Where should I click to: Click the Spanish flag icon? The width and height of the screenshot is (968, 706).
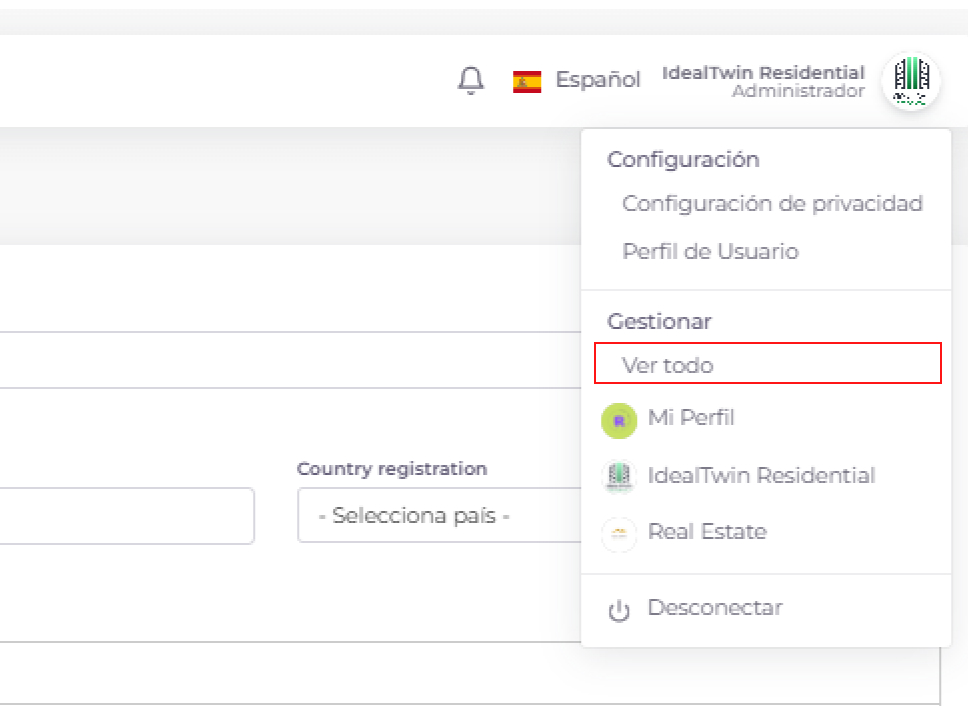point(527,81)
